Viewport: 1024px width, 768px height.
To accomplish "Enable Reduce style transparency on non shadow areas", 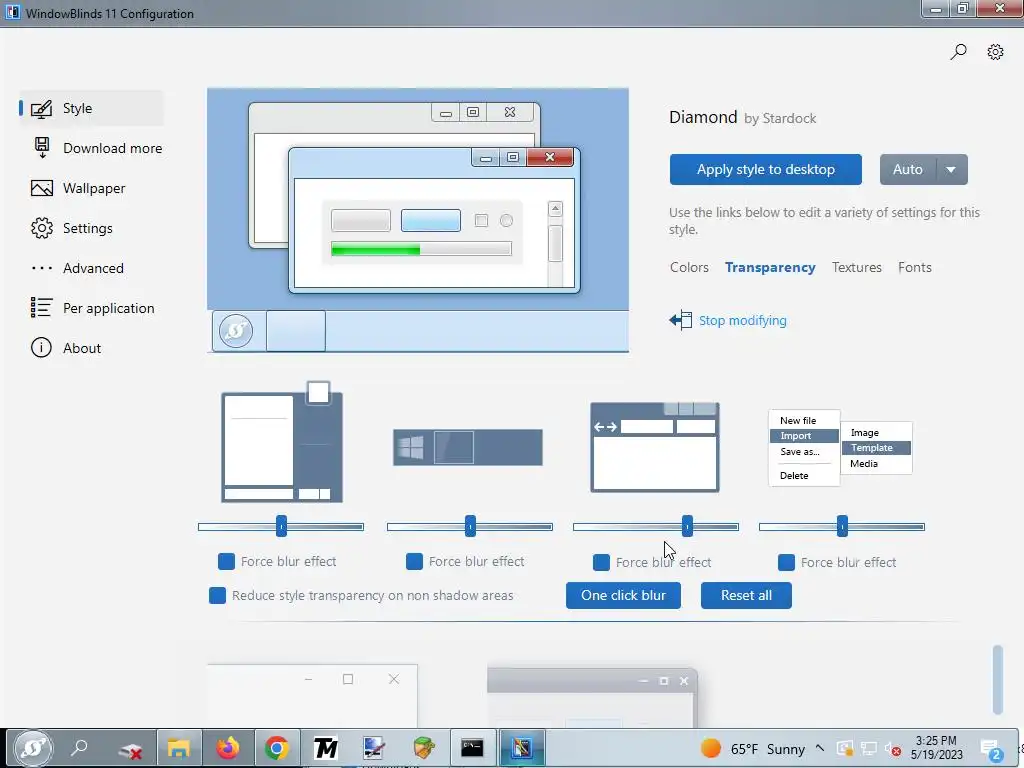I will [217, 595].
